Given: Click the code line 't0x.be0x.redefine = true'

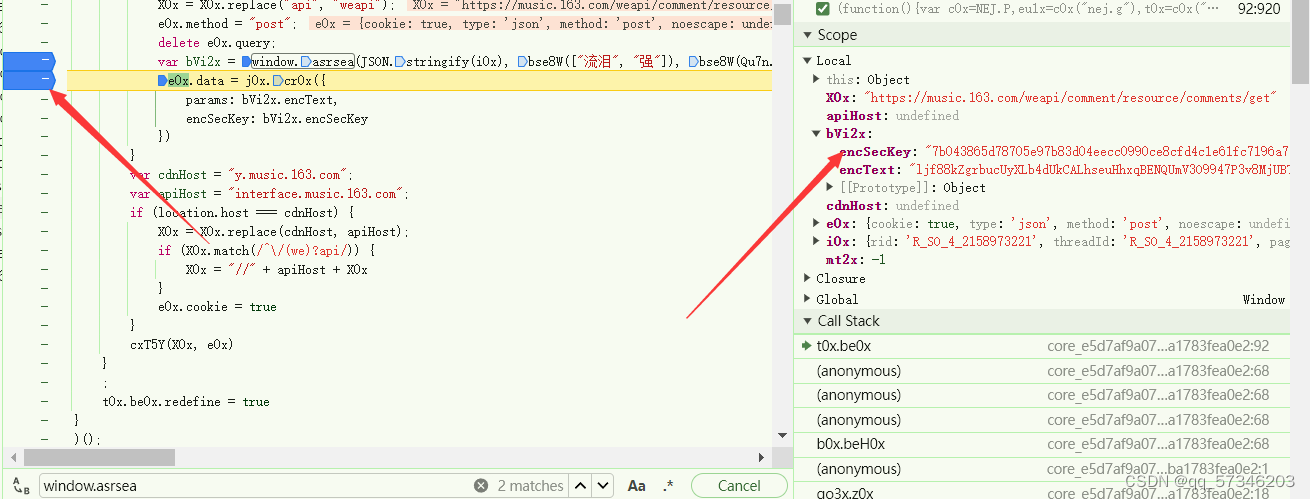Looking at the screenshot, I should (x=186, y=401).
